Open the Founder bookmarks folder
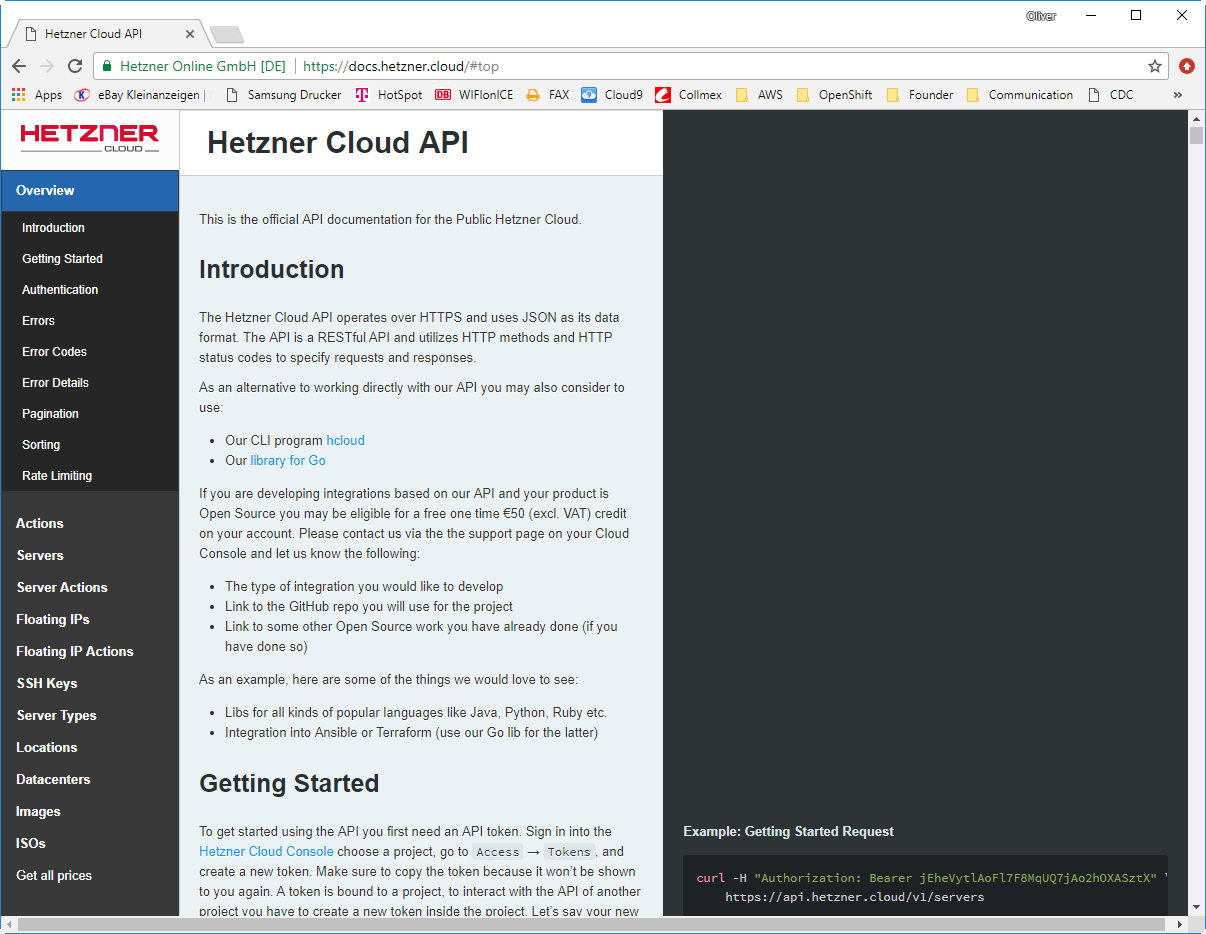This screenshot has width=1206, height=934. click(x=920, y=95)
